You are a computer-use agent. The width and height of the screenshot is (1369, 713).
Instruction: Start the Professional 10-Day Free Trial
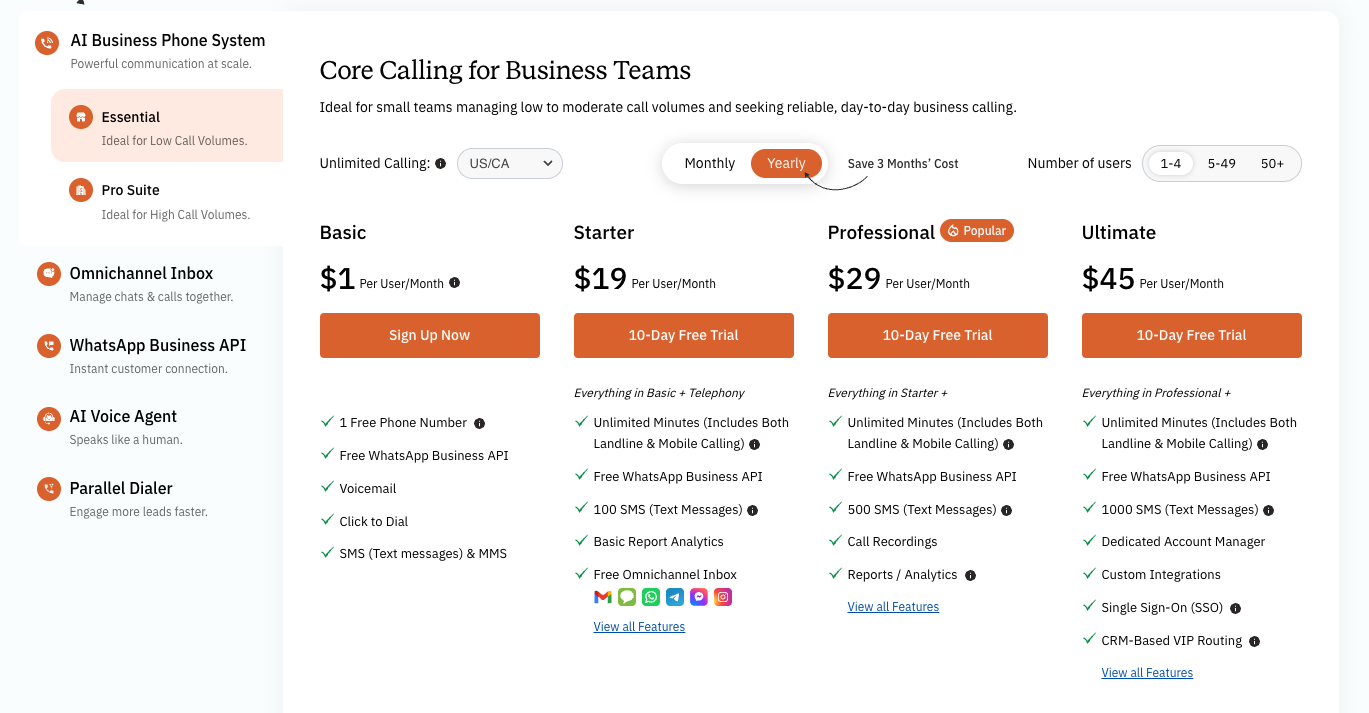coord(937,336)
